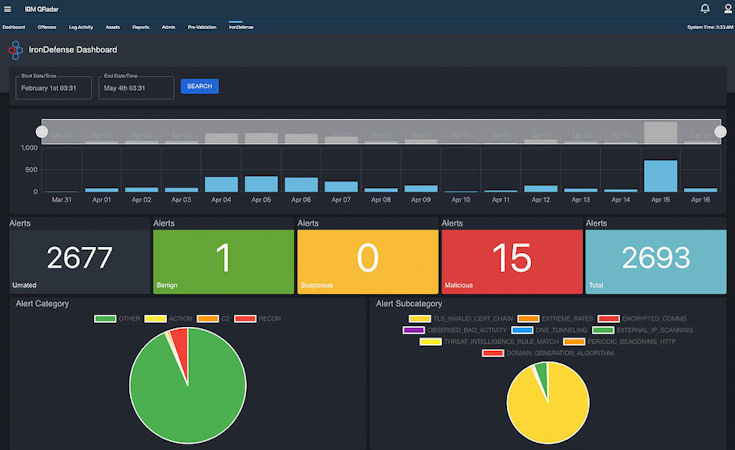
Task: Toggle TLS_INVALID_CERT_CHAIN legend item
Action: point(461,319)
